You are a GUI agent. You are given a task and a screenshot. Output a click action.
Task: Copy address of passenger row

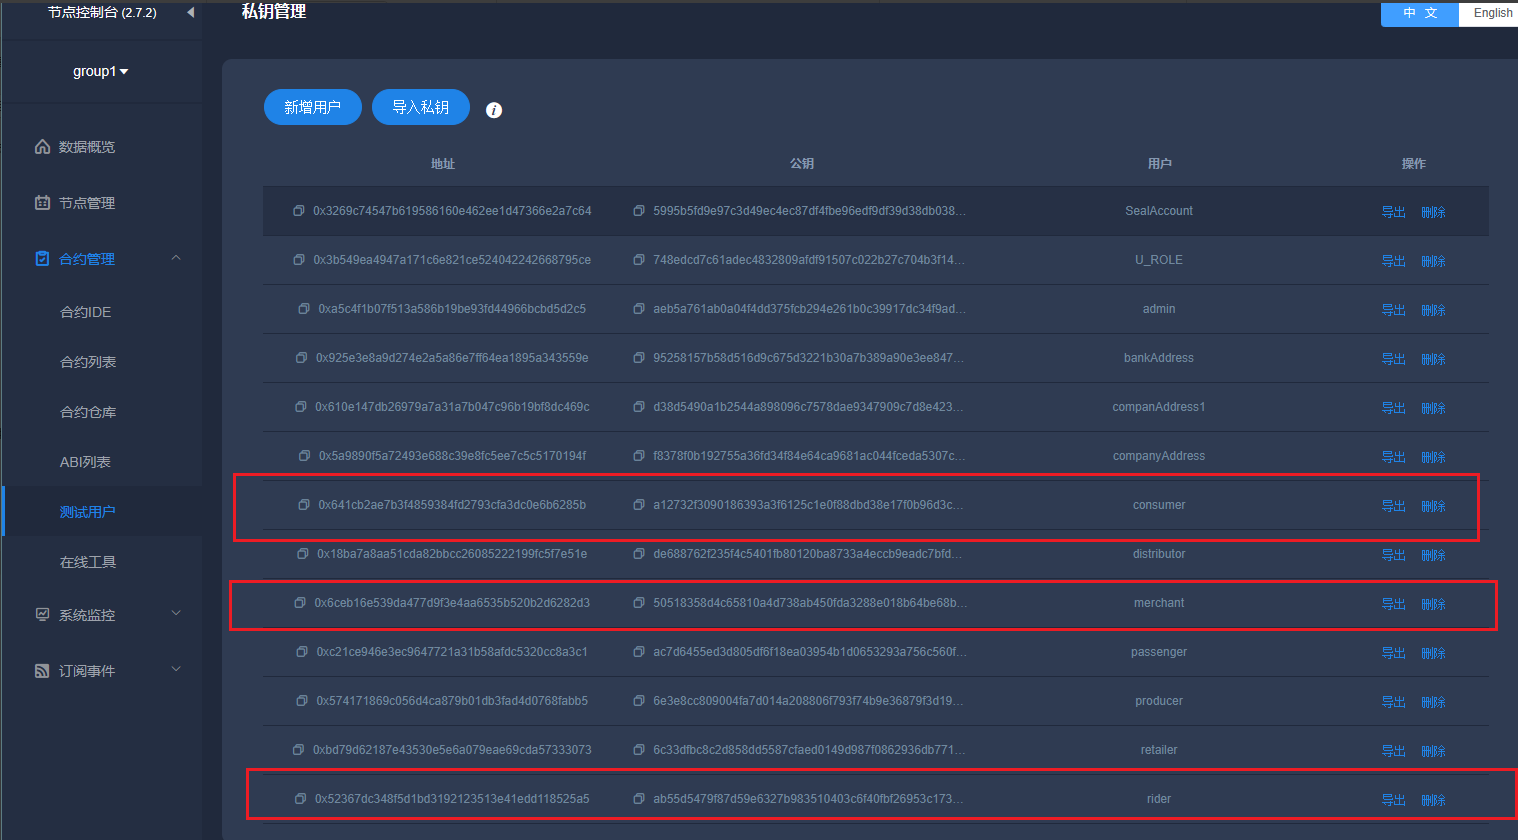(301, 652)
